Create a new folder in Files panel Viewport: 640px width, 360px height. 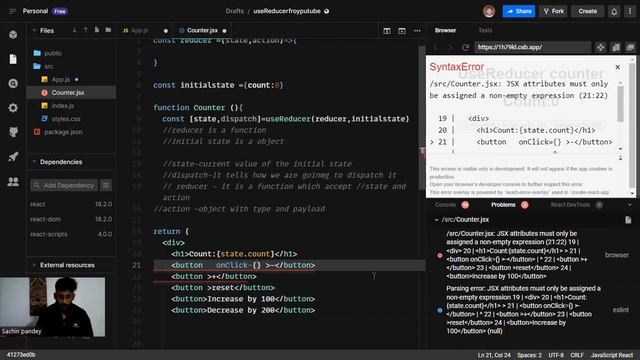click(x=108, y=30)
